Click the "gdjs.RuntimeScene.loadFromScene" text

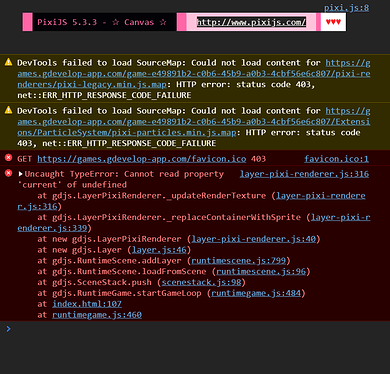coord(129,272)
